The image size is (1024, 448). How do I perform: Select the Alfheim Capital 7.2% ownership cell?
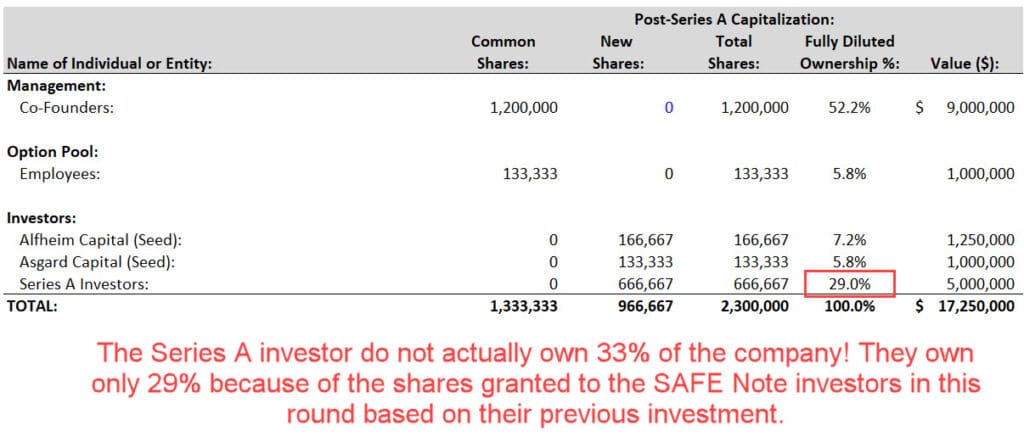pyautogui.click(x=849, y=240)
